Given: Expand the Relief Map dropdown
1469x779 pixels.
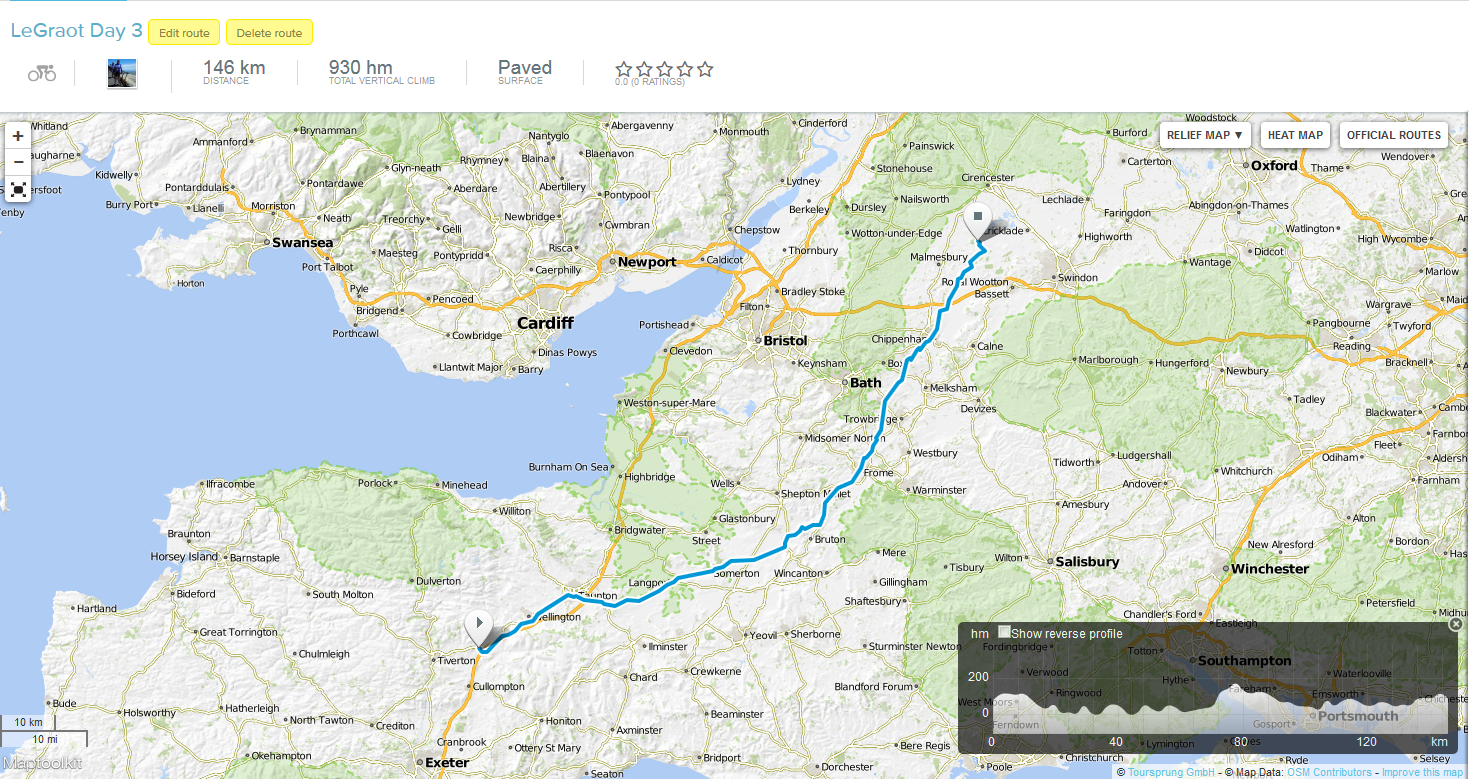Looking at the screenshot, I should pyautogui.click(x=1205, y=135).
